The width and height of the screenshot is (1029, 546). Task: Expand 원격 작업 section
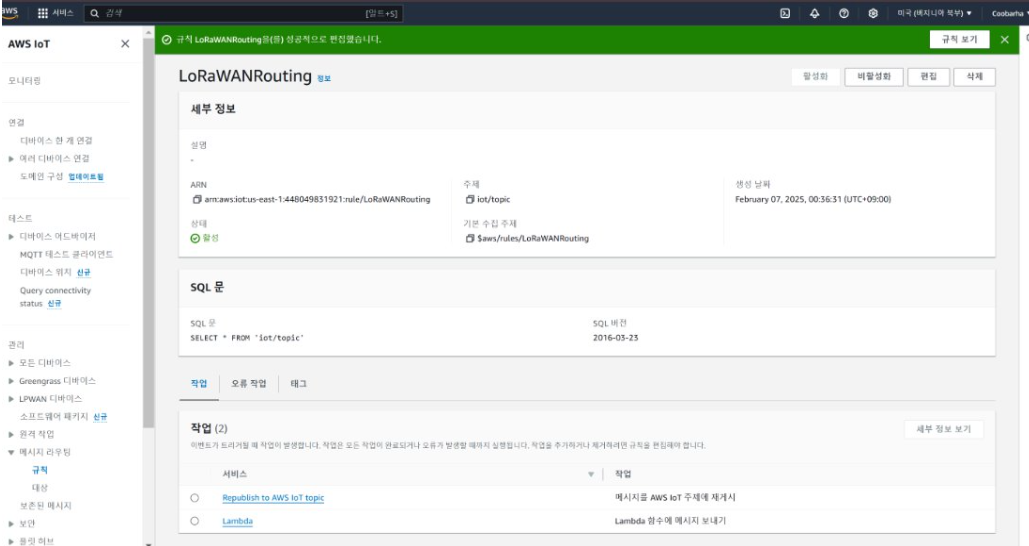pos(11,434)
